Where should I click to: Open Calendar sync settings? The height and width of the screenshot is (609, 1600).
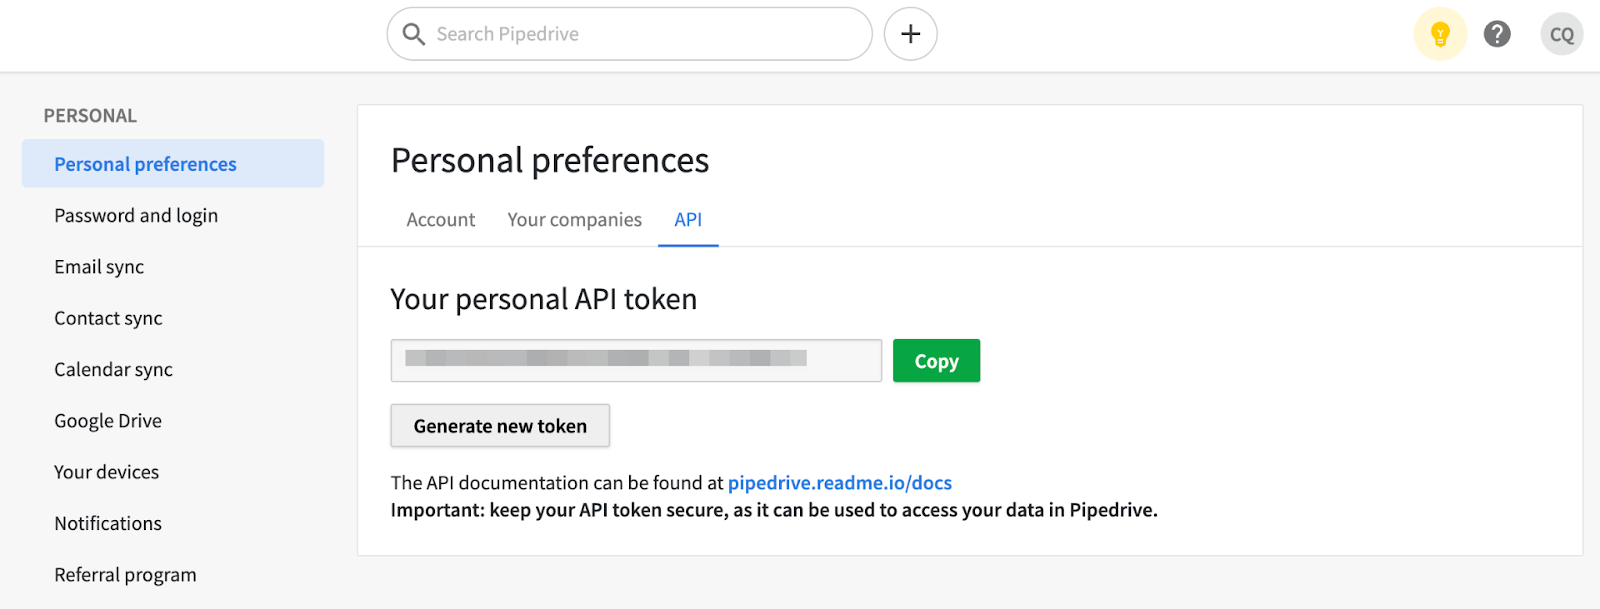[x=113, y=370]
